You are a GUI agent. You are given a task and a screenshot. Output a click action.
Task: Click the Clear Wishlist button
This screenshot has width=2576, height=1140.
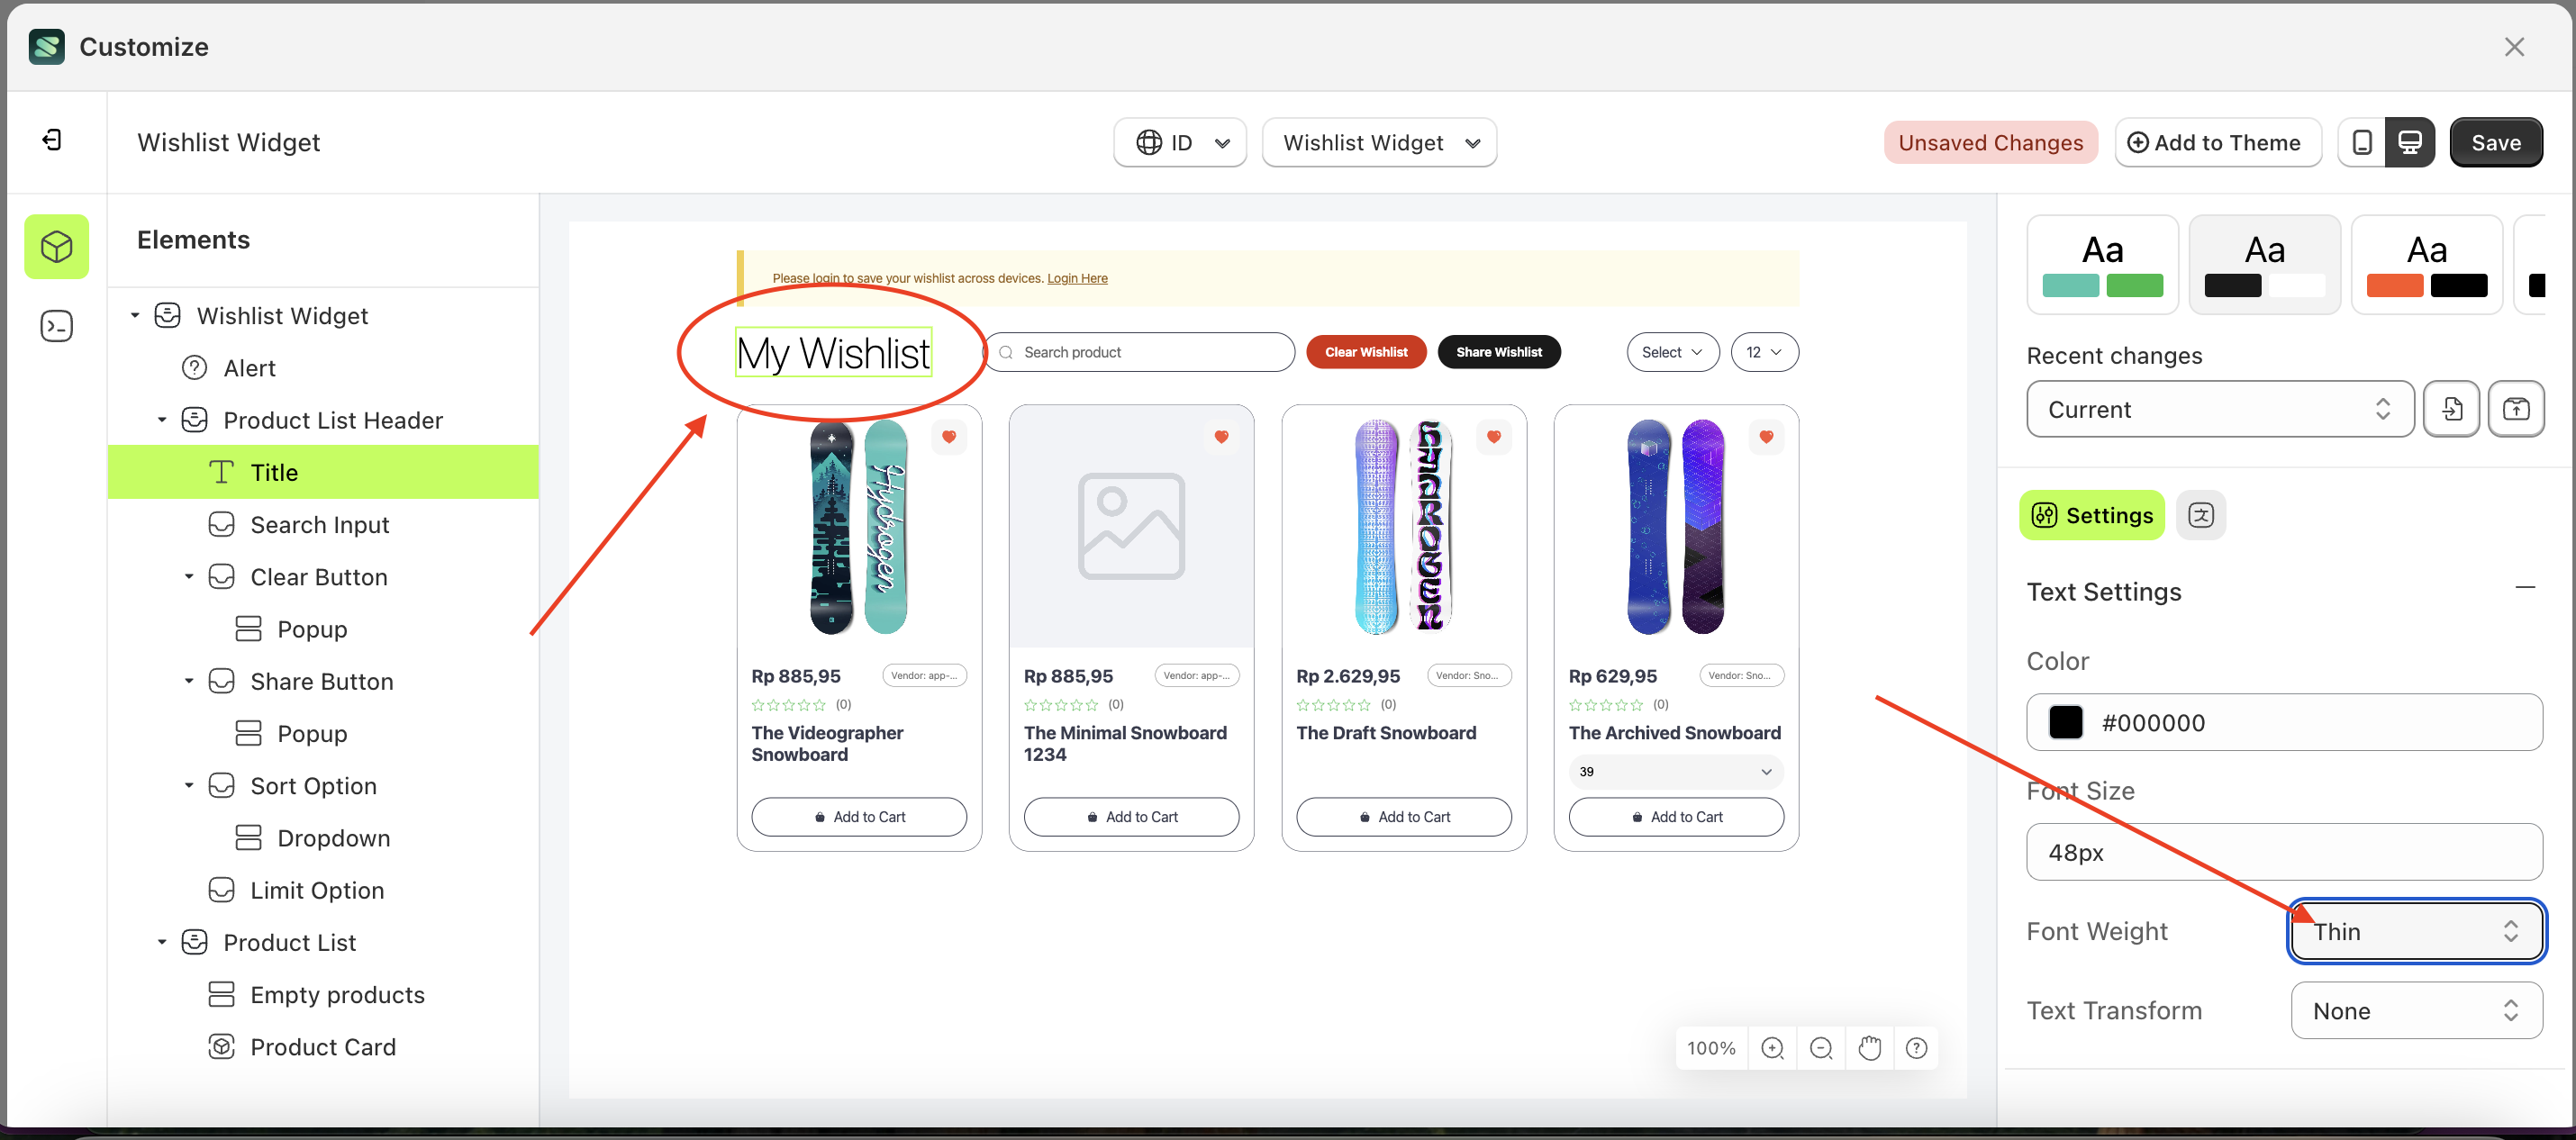(1366, 351)
